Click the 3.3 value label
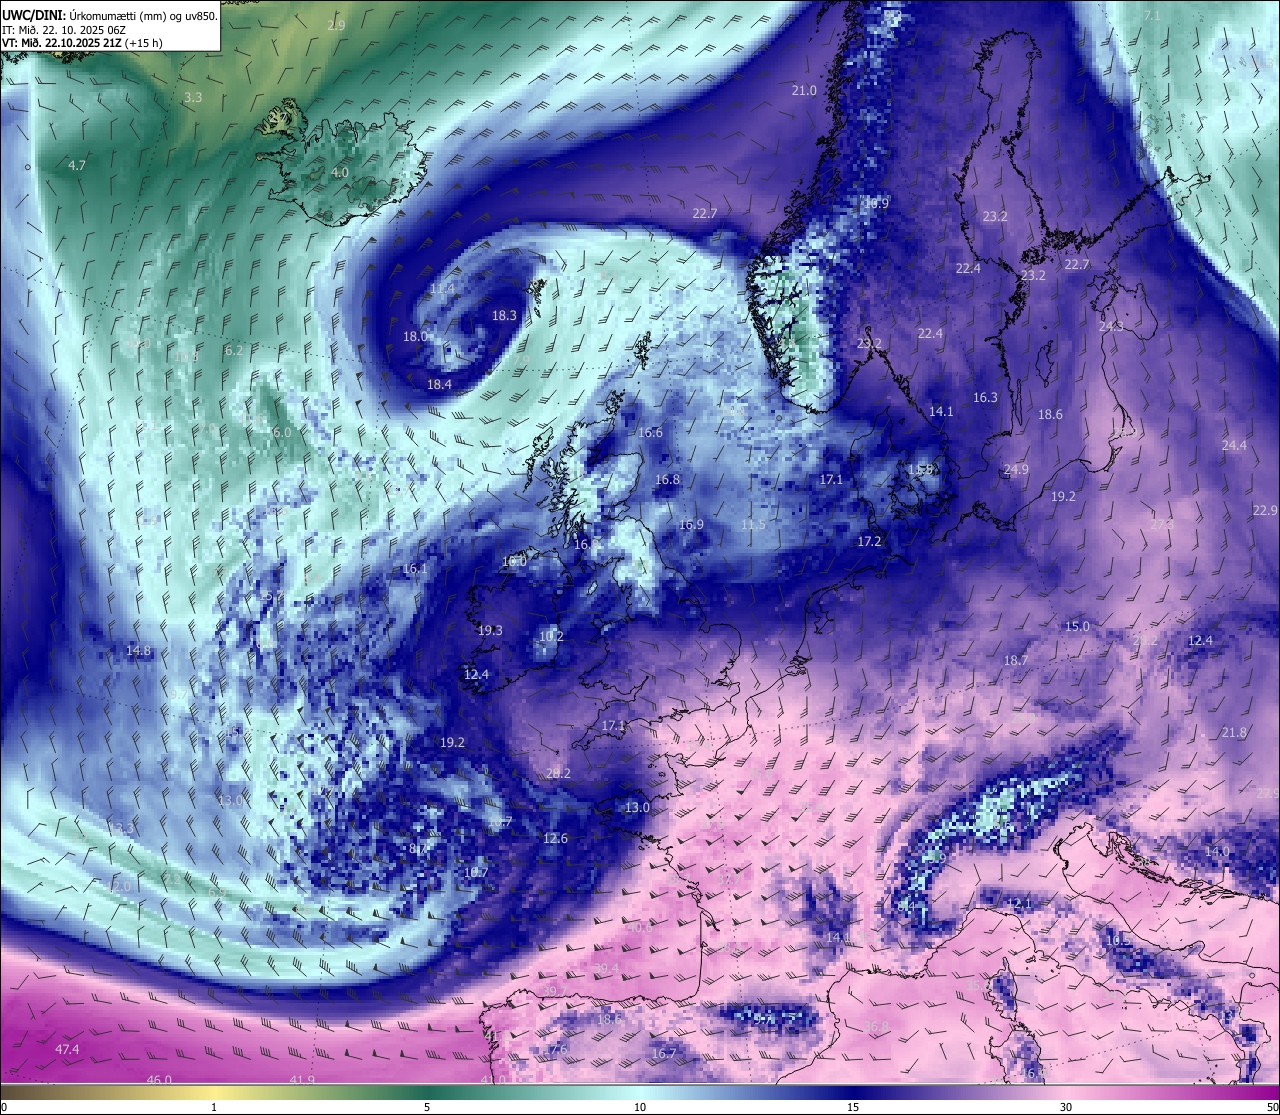The width and height of the screenshot is (1280, 1115). [x=193, y=98]
